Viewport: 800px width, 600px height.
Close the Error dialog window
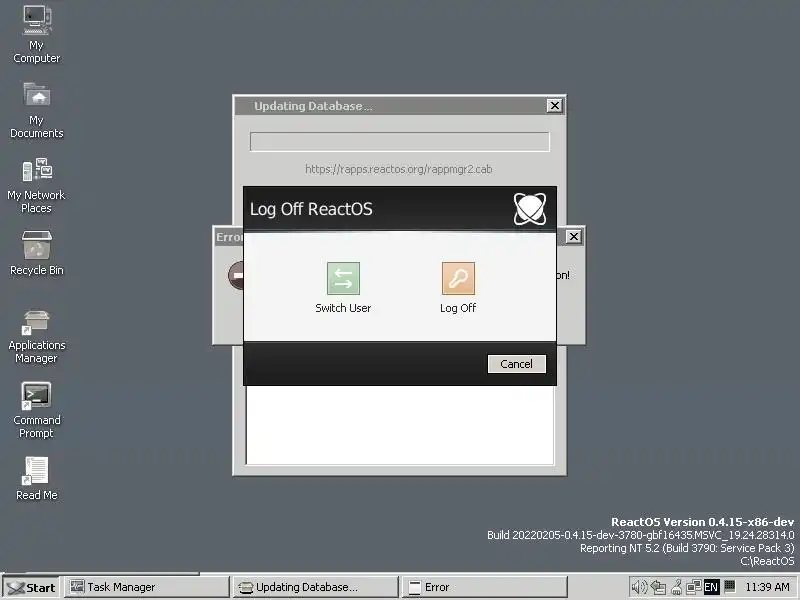[x=573, y=237]
